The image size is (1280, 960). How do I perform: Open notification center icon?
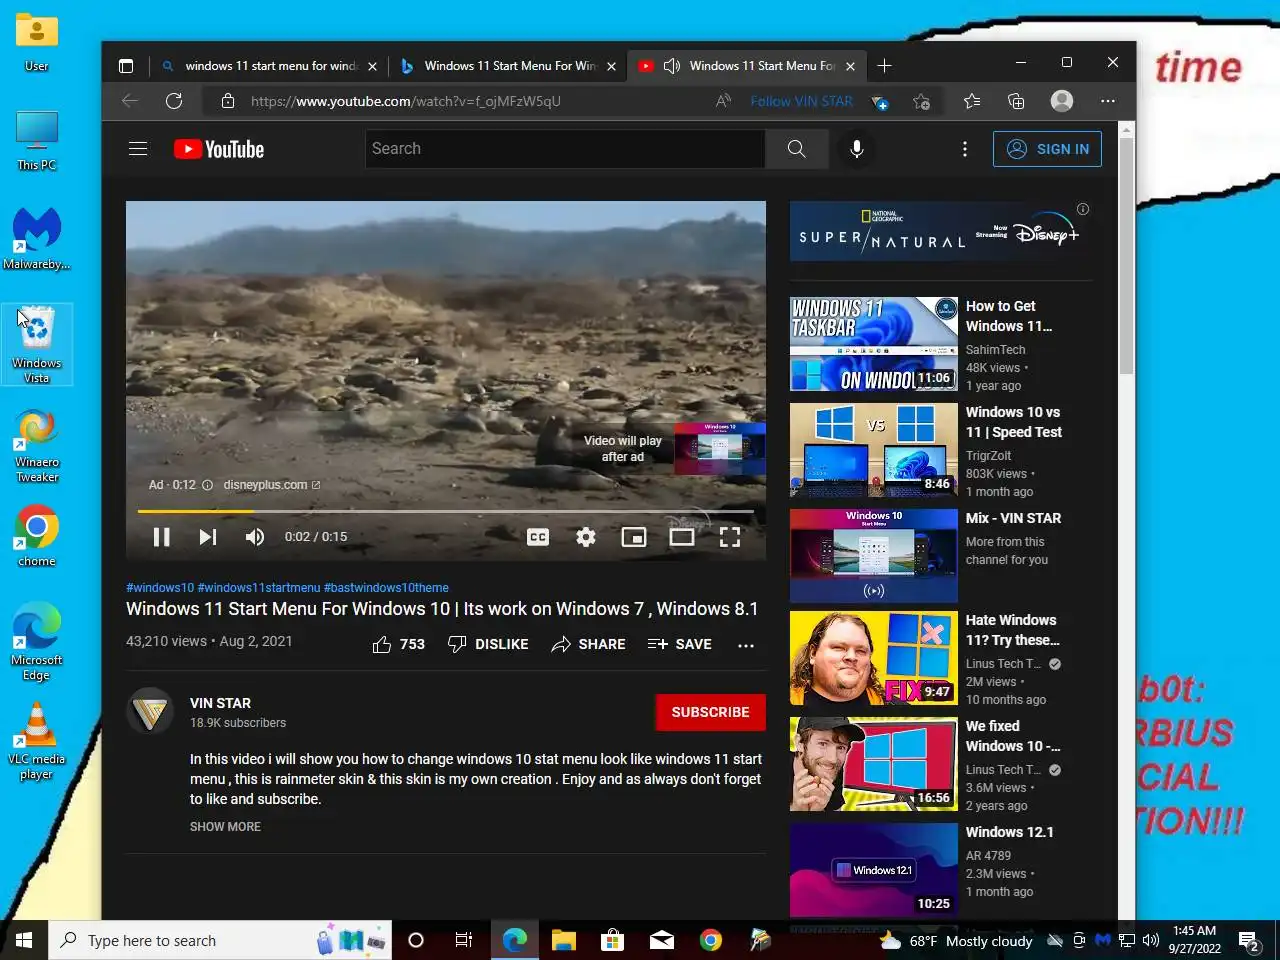pos(1249,940)
